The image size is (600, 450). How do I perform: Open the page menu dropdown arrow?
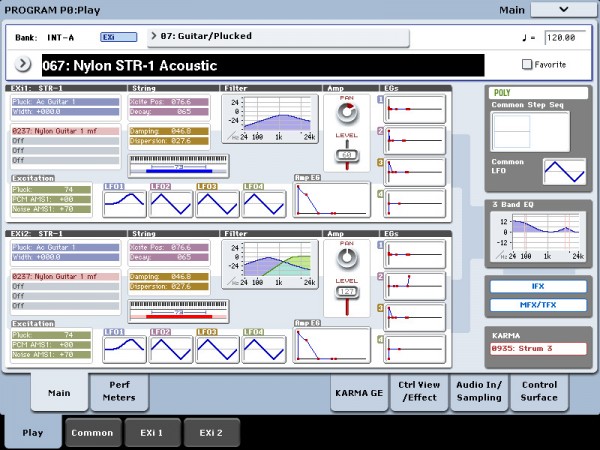[563, 10]
